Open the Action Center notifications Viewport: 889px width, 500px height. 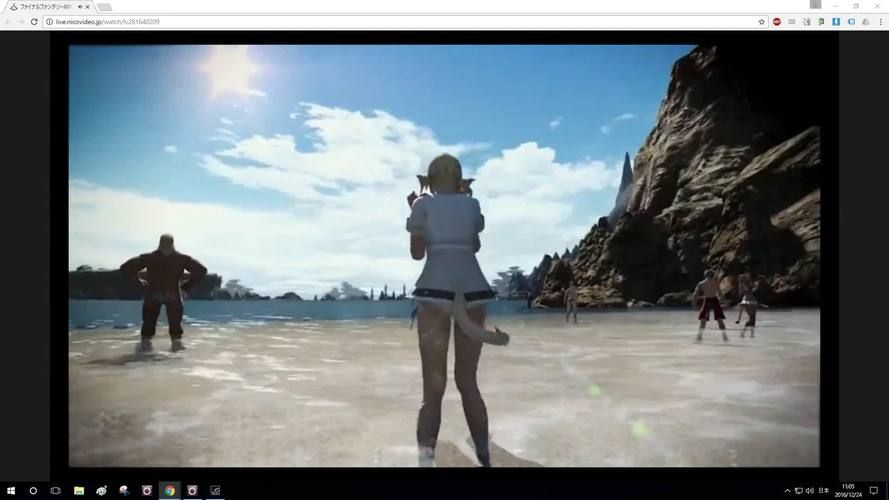[874, 491]
